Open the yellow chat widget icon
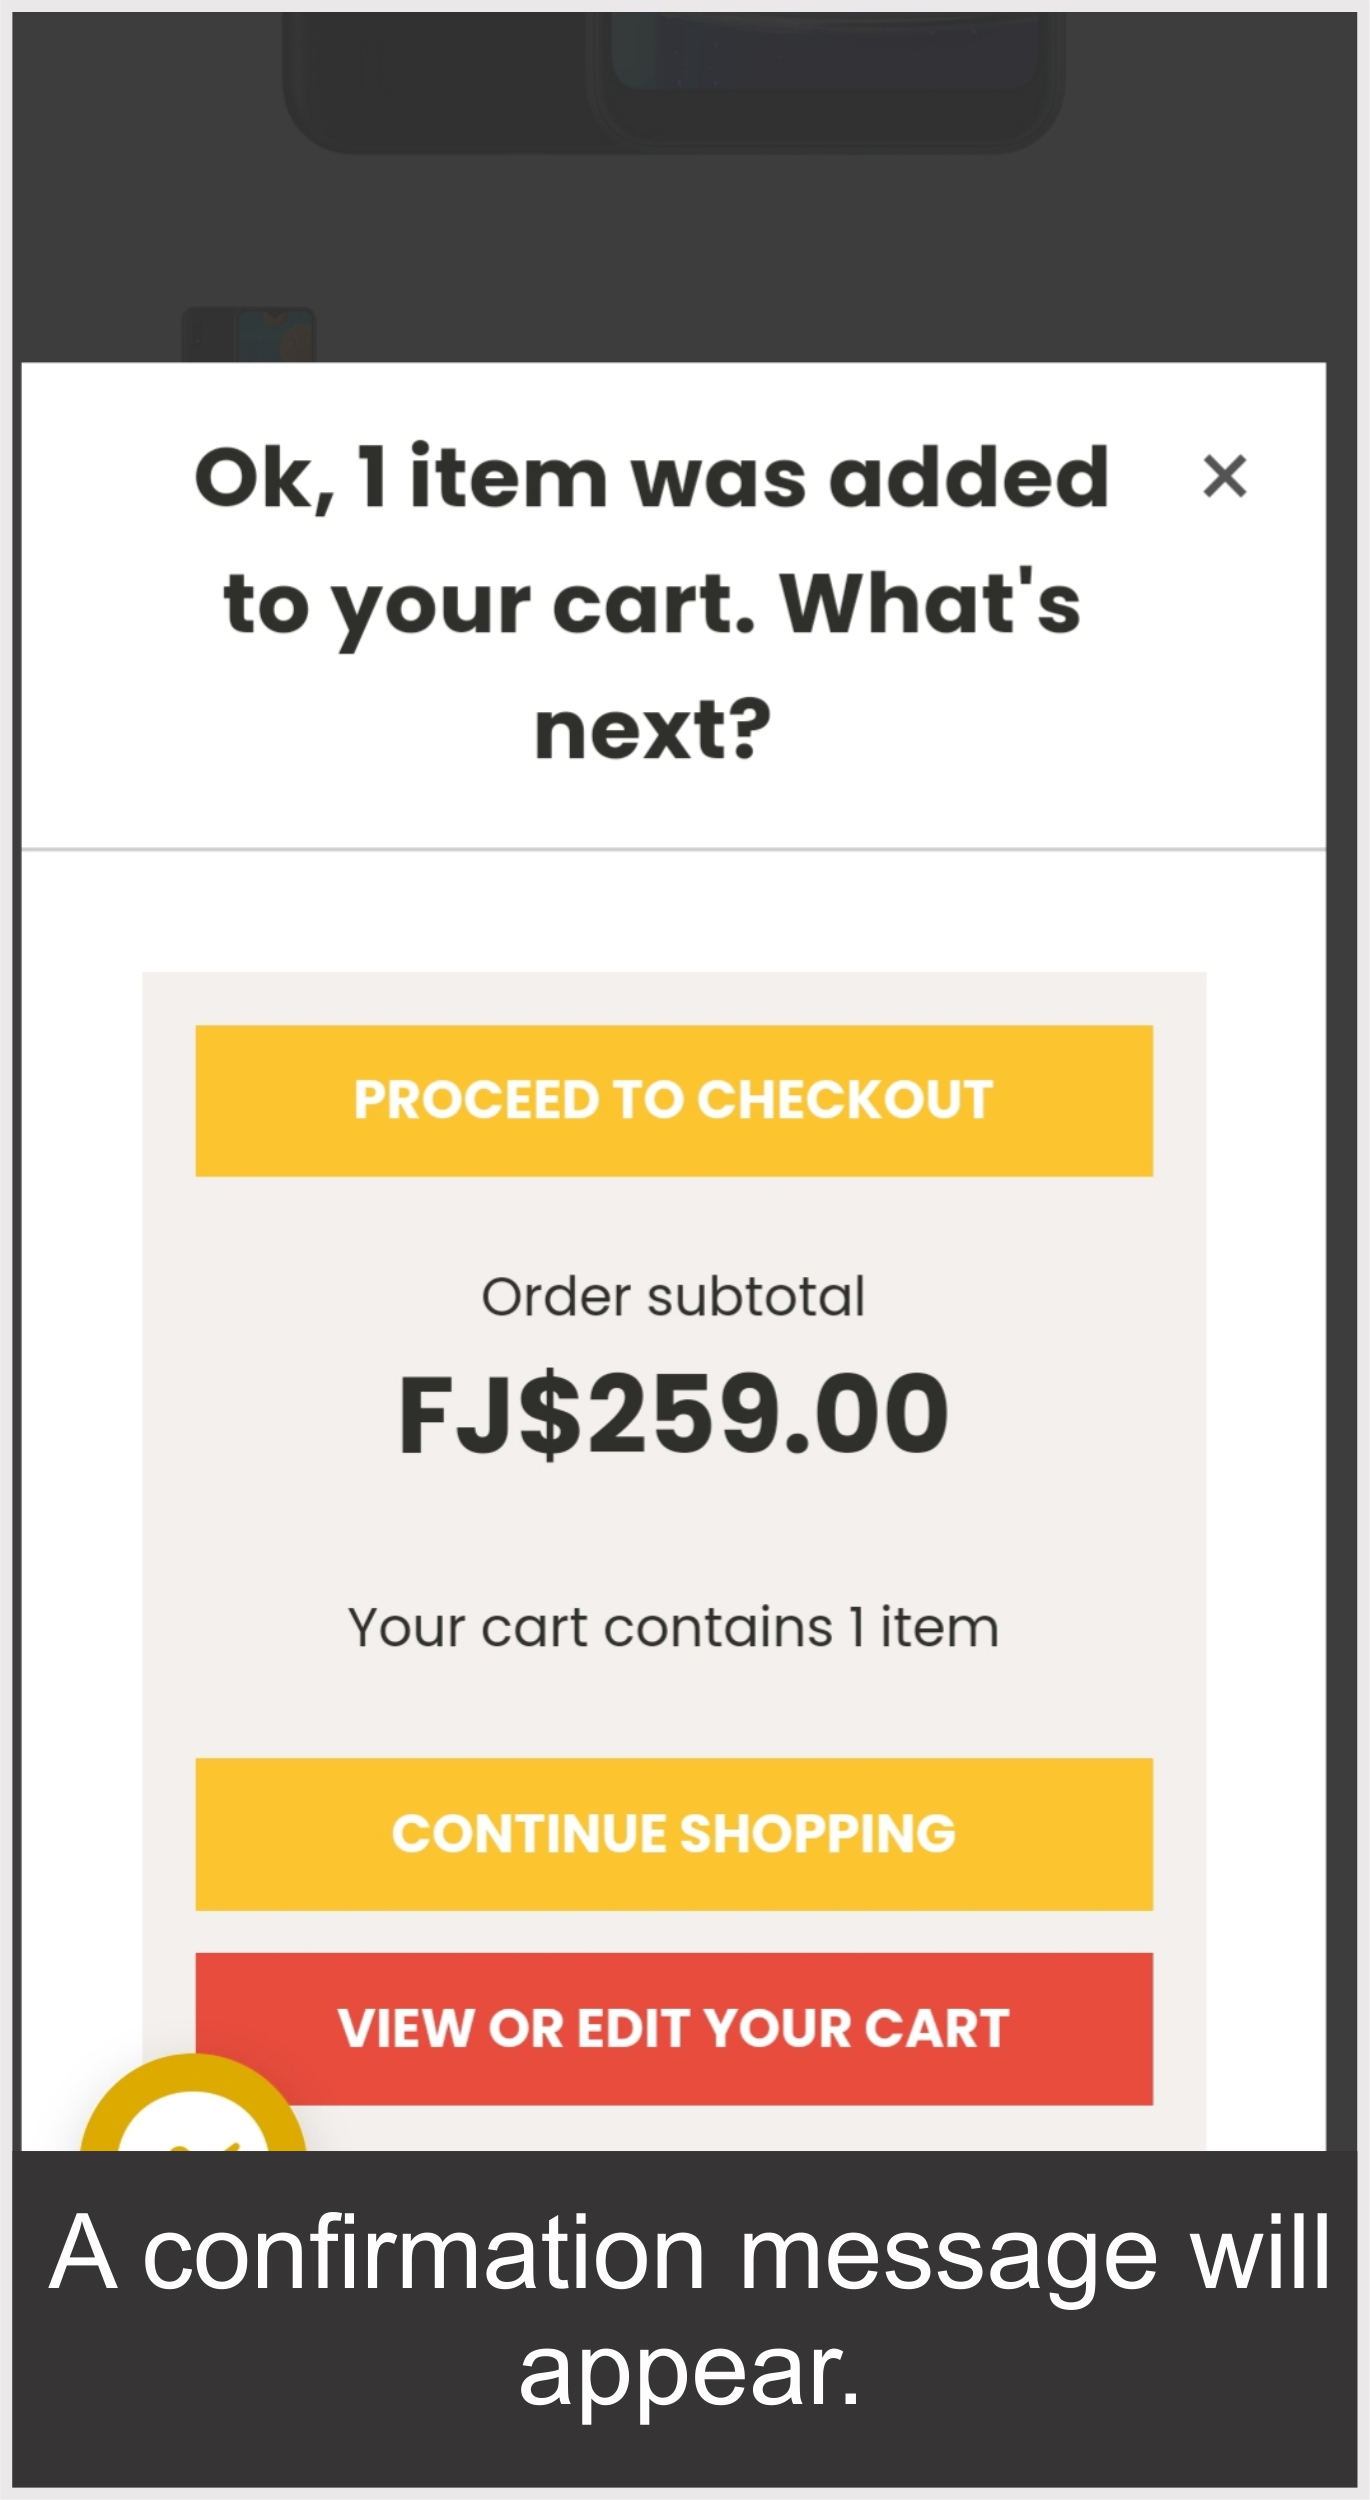1370x2500 pixels. pyautogui.click(x=192, y=2110)
